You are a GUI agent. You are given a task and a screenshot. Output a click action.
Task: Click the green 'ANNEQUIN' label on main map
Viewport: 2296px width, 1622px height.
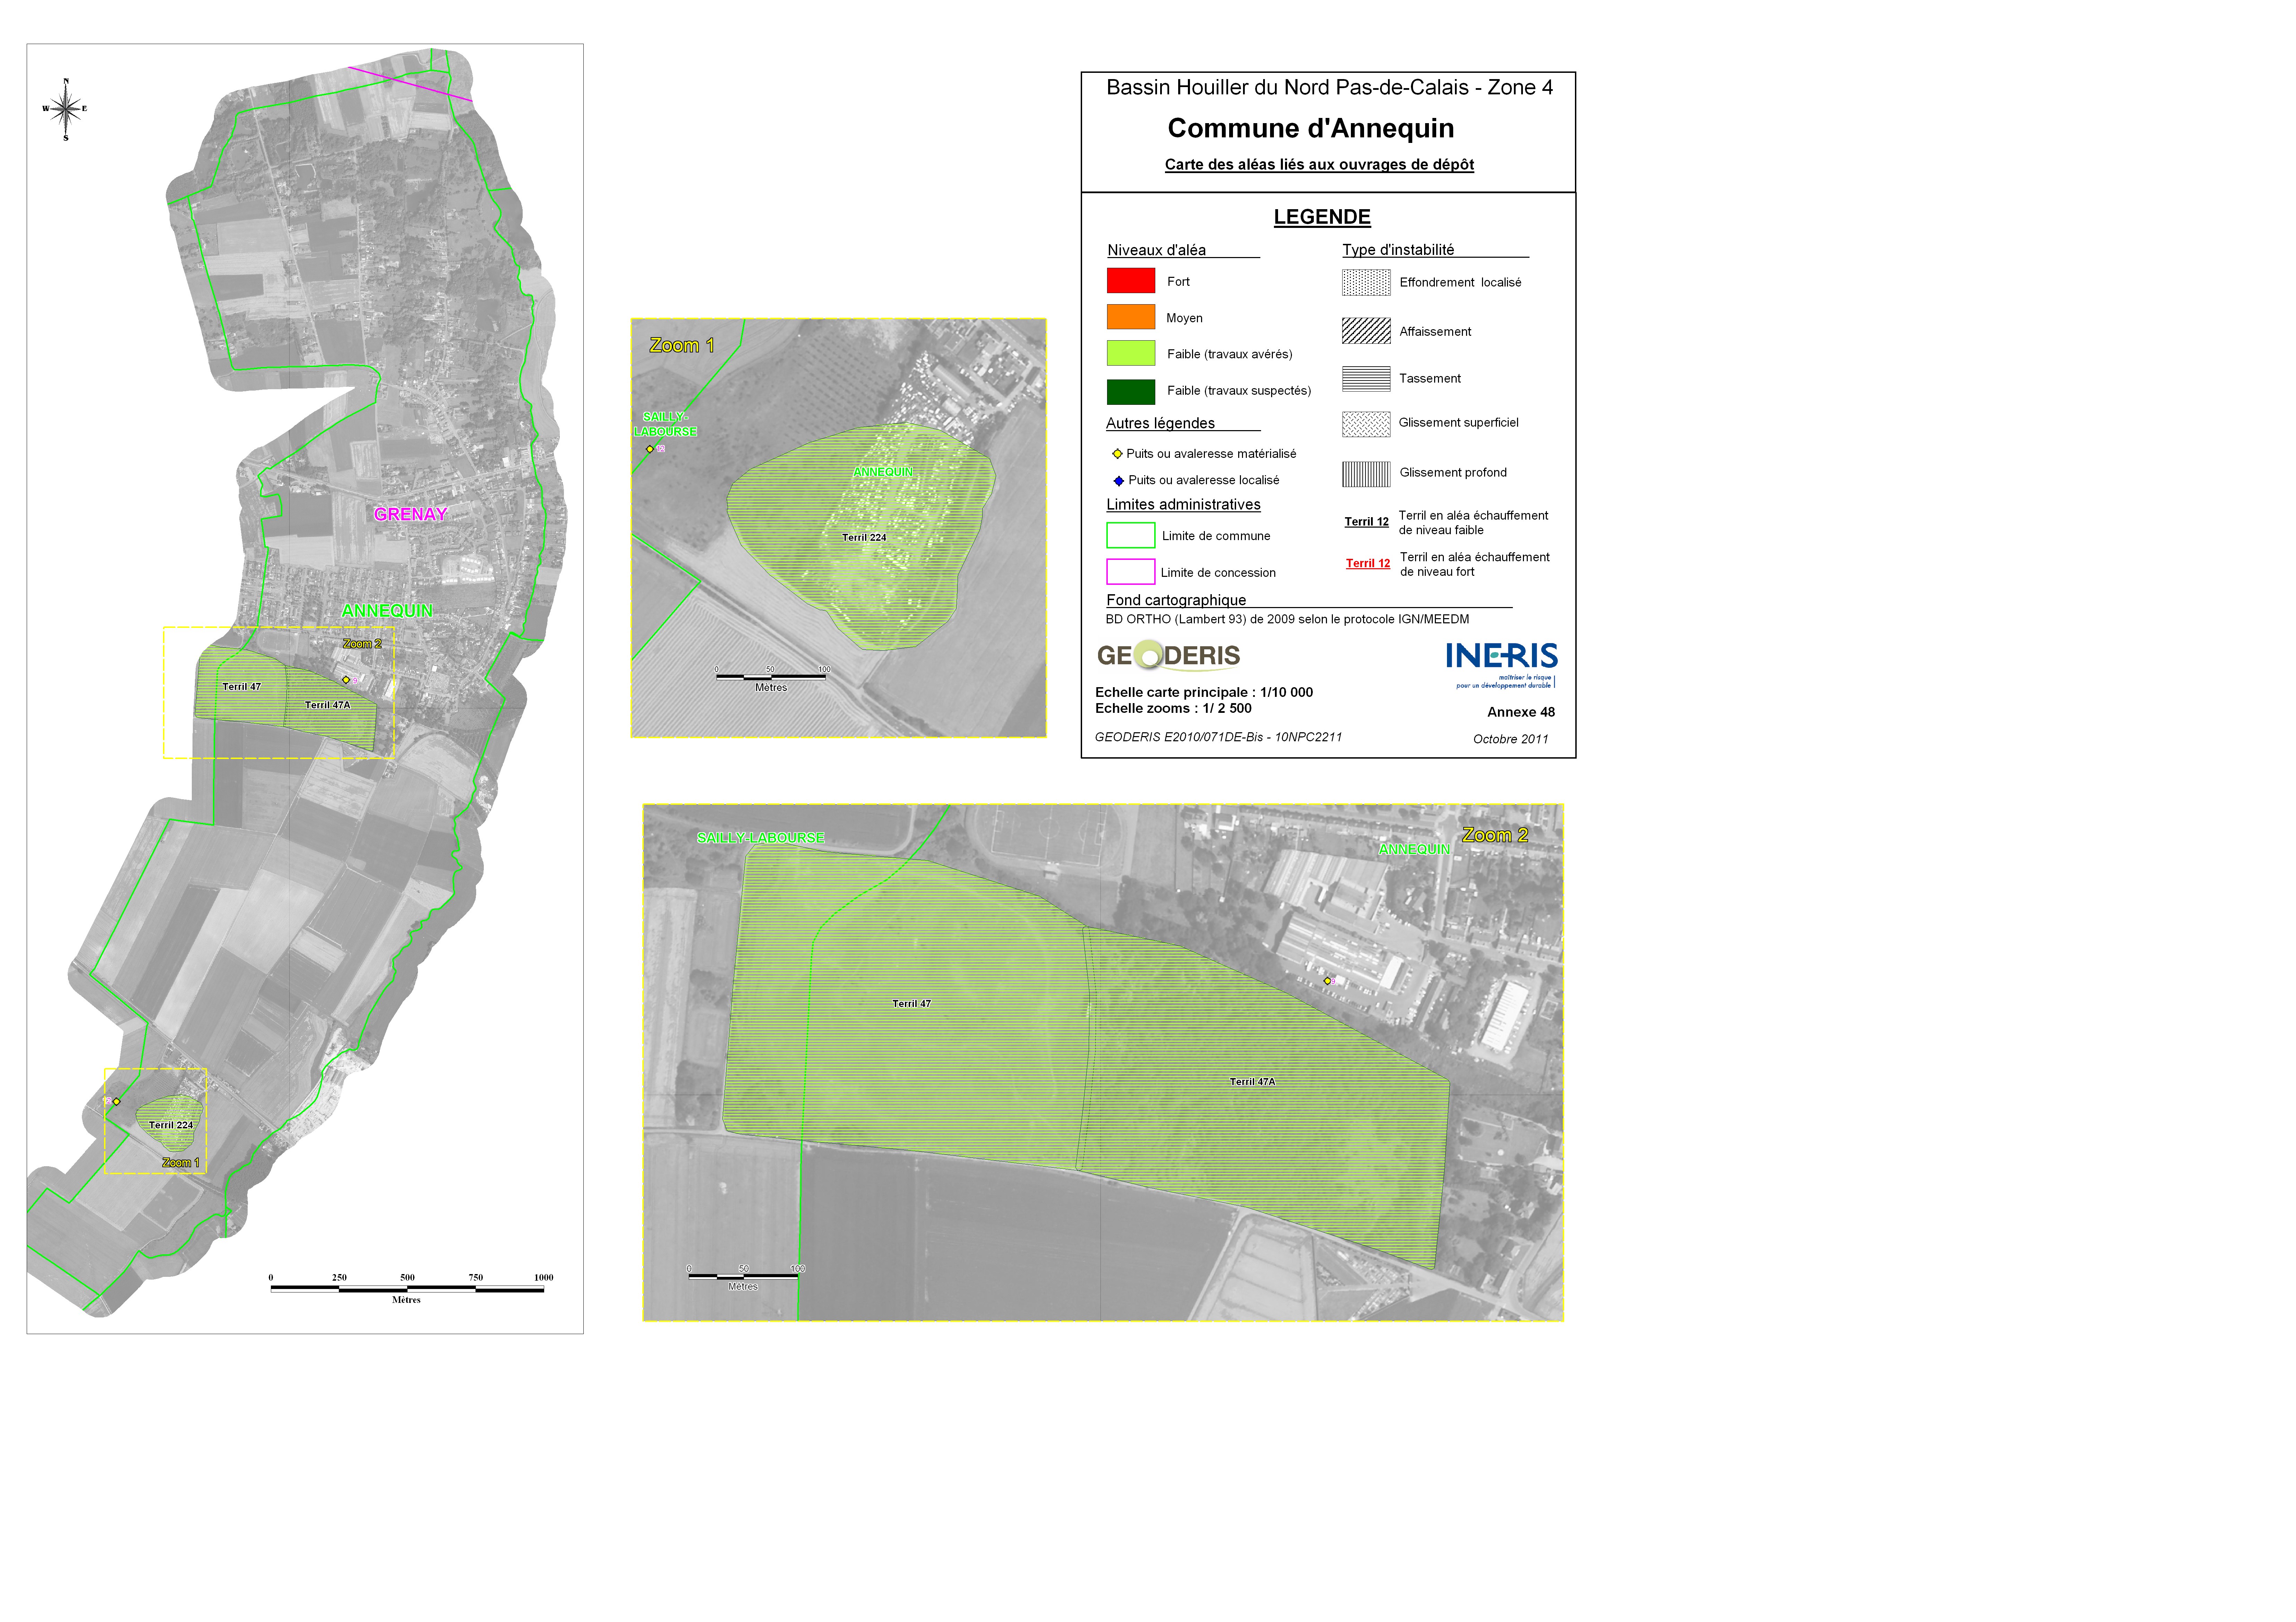[x=387, y=611]
